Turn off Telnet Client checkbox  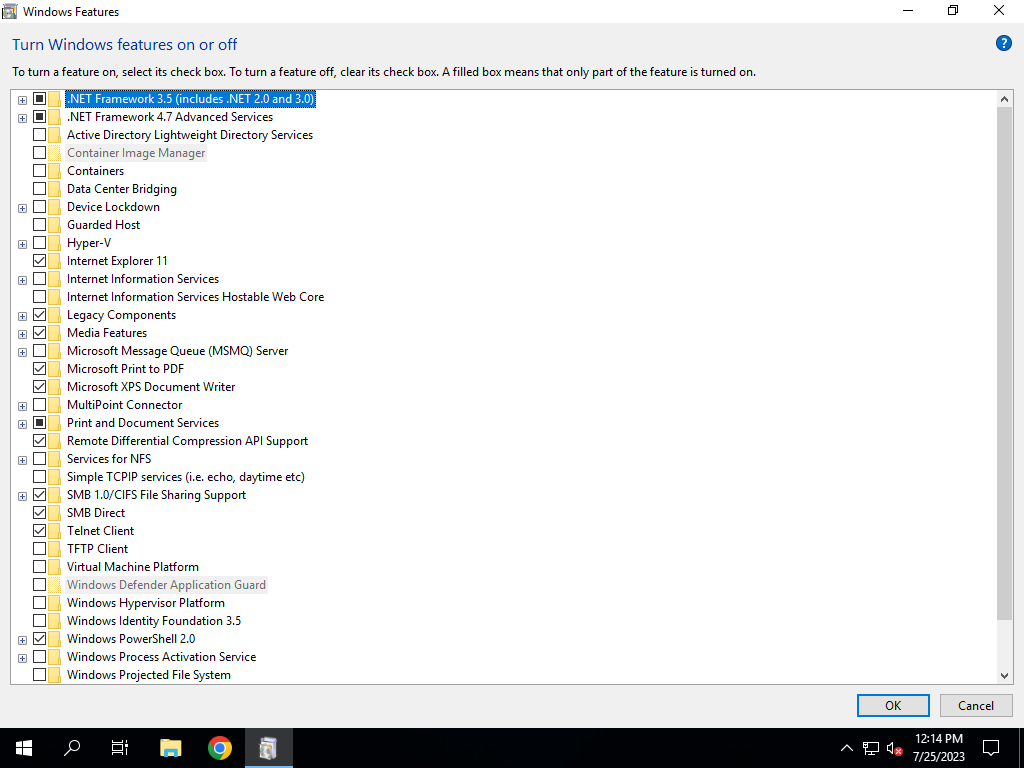coord(39,531)
